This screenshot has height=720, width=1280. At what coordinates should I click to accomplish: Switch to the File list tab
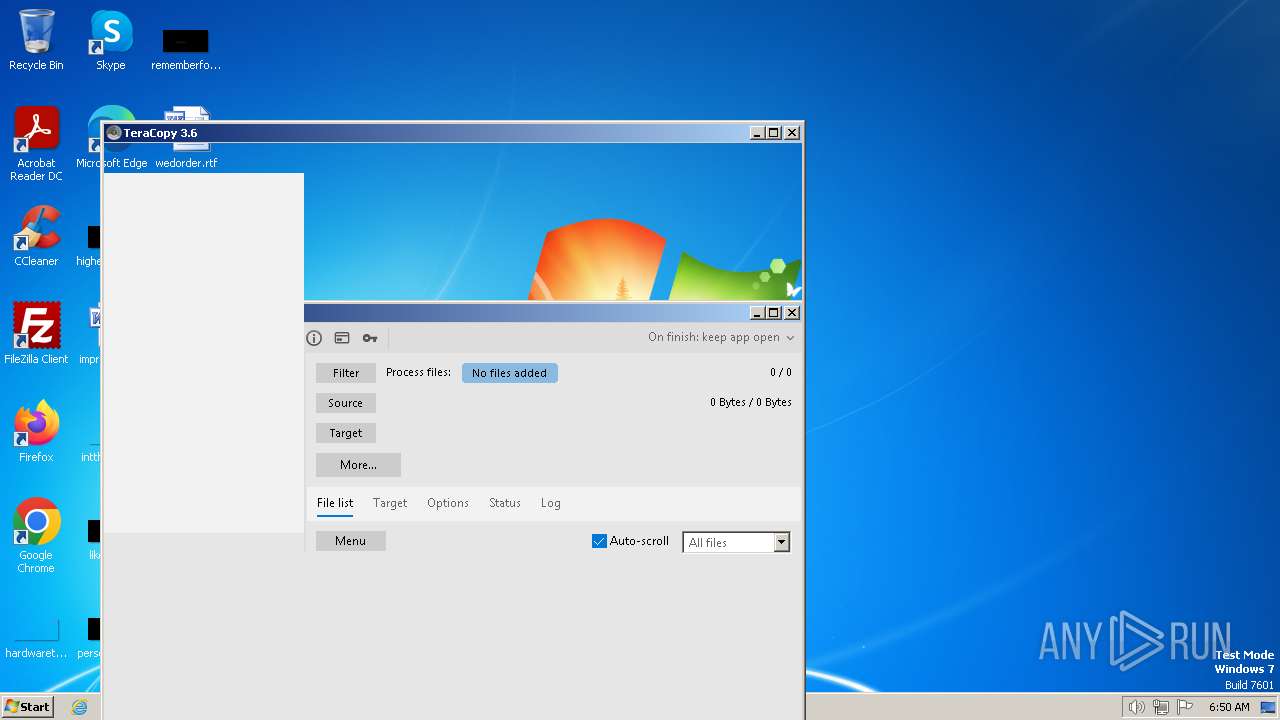tap(335, 503)
